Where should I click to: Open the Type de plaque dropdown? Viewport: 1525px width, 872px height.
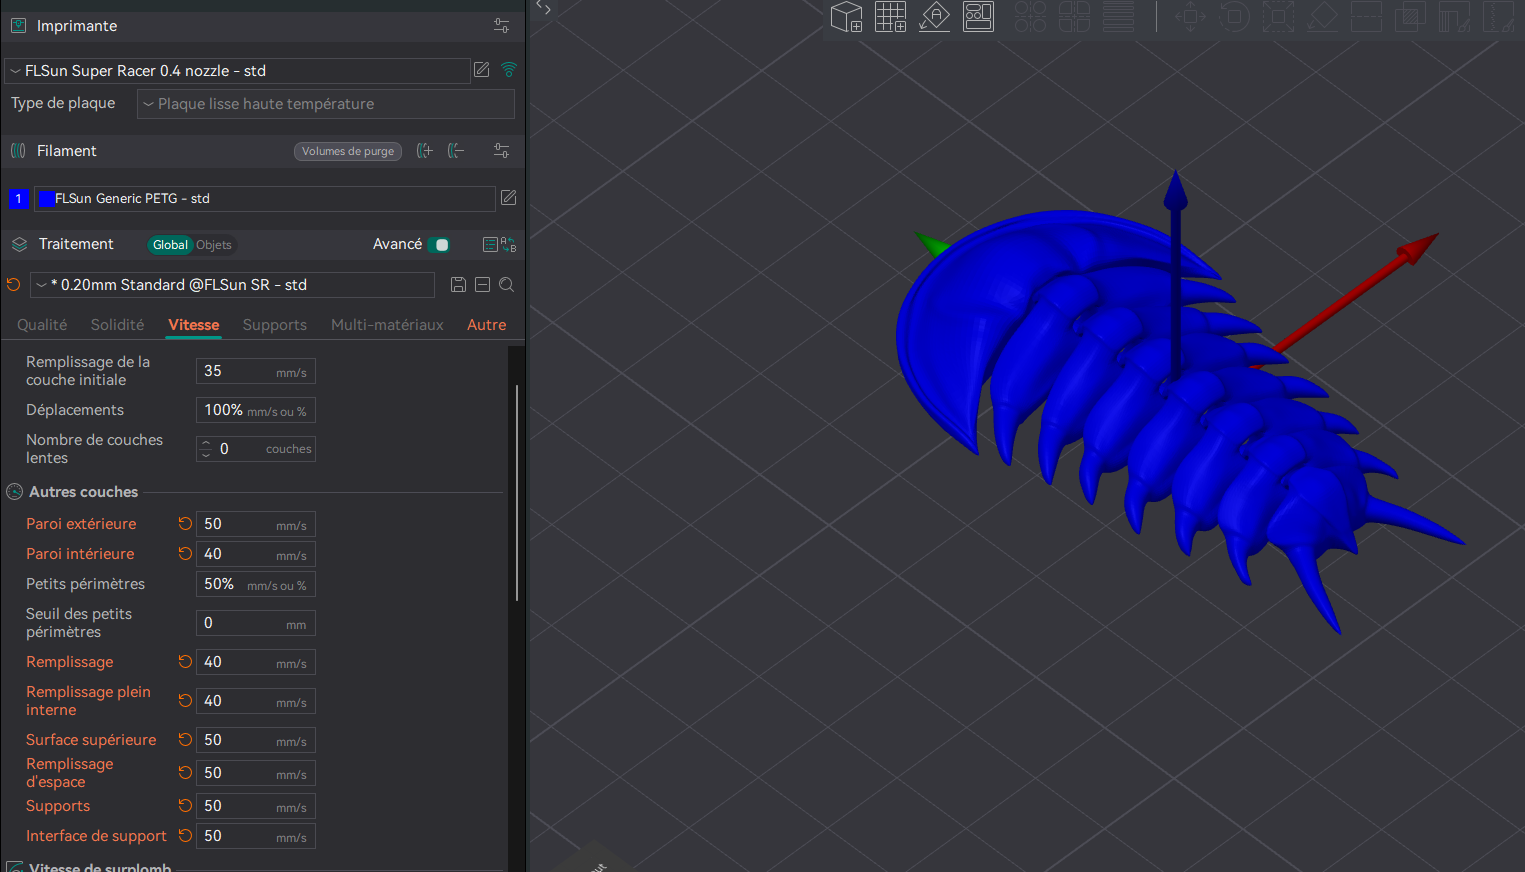tap(325, 104)
